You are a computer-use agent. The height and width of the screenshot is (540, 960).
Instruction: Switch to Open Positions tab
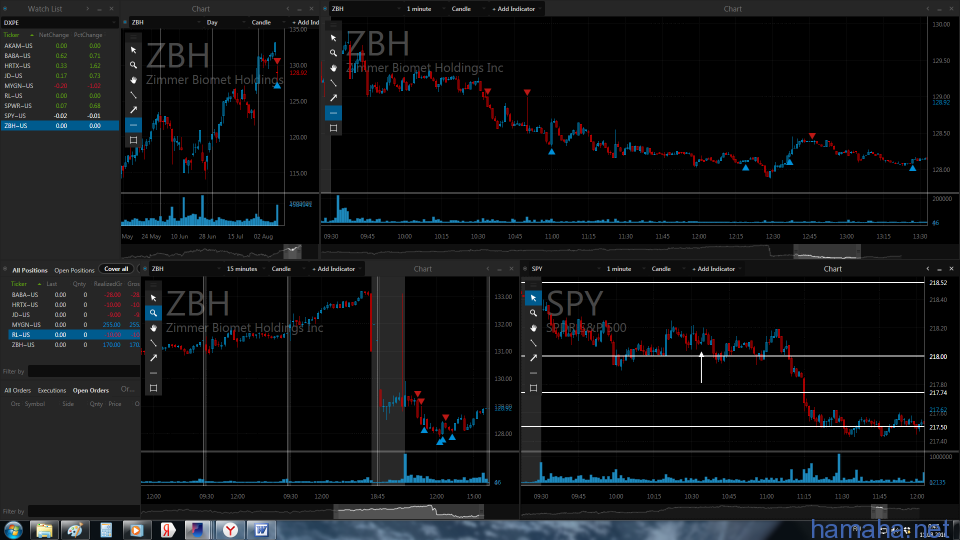pyautogui.click(x=74, y=270)
